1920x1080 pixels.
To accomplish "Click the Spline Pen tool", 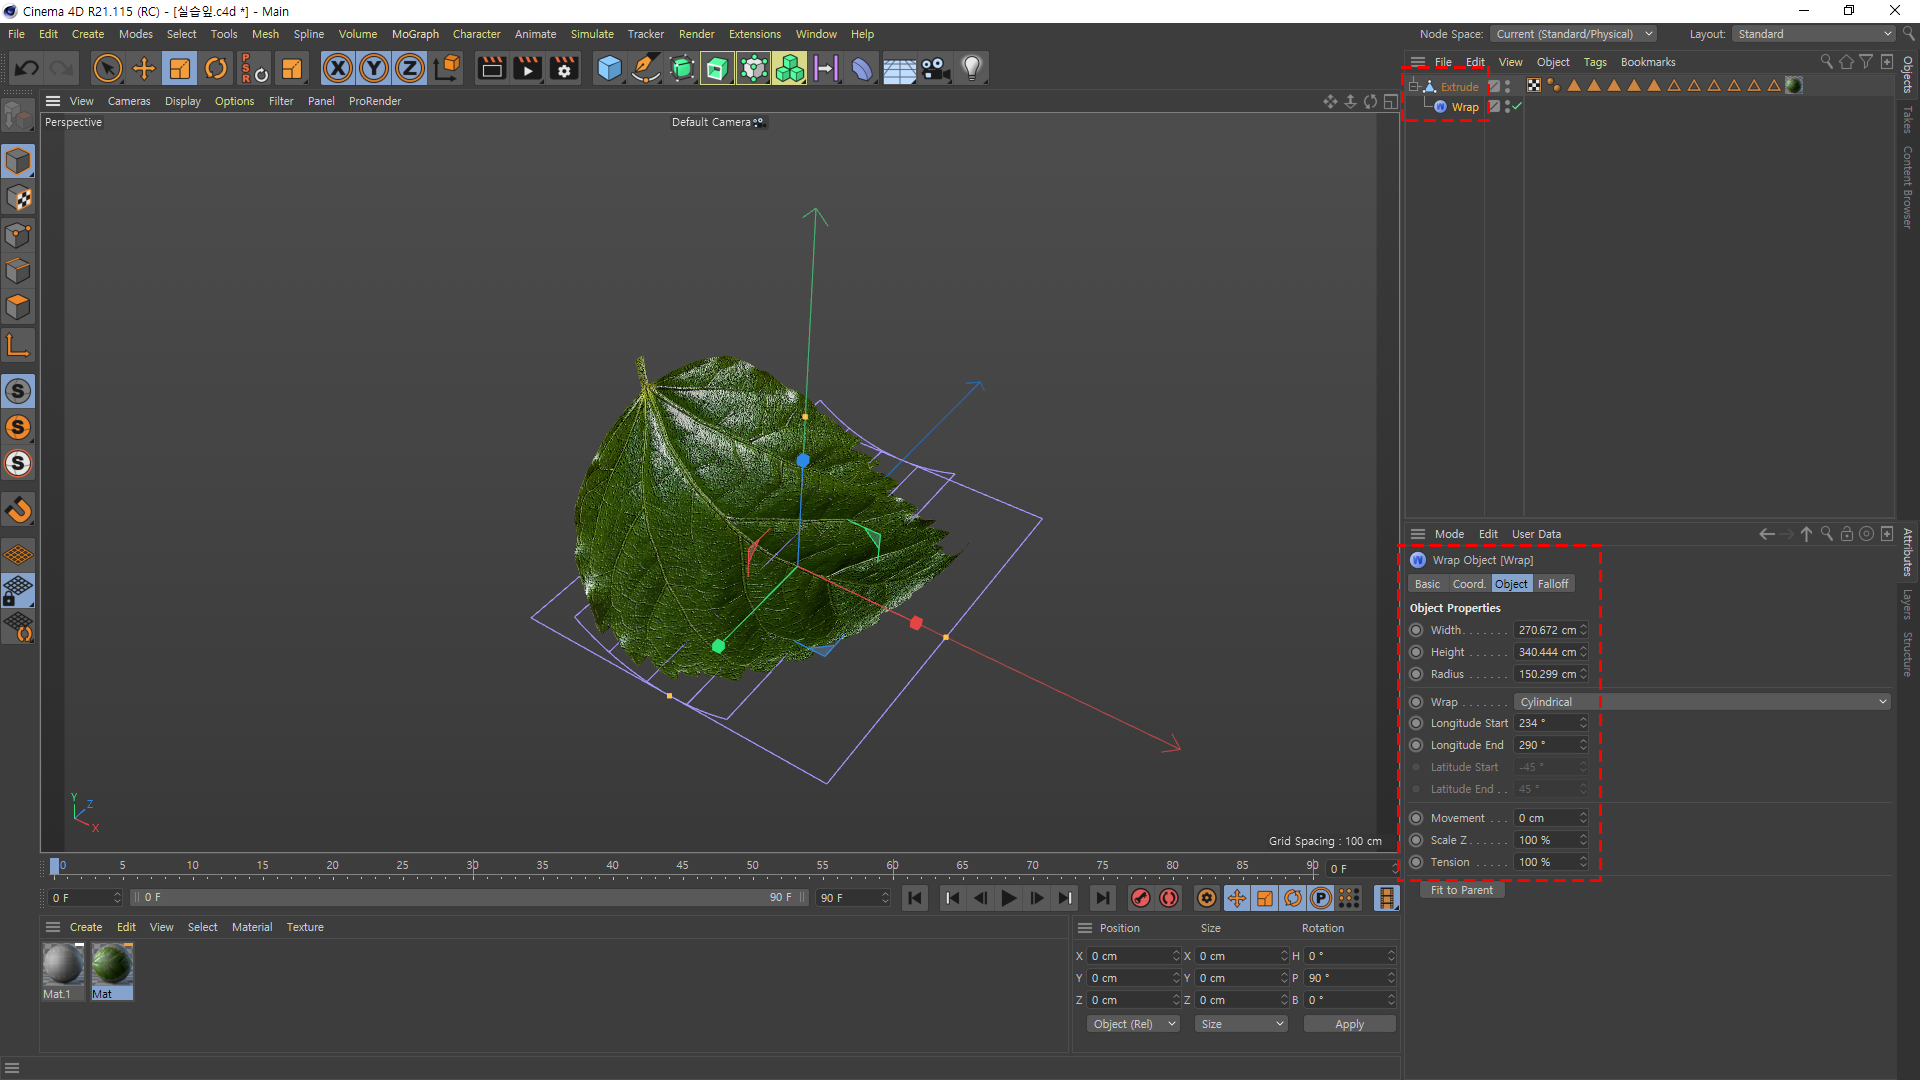I will coord(646,68).
